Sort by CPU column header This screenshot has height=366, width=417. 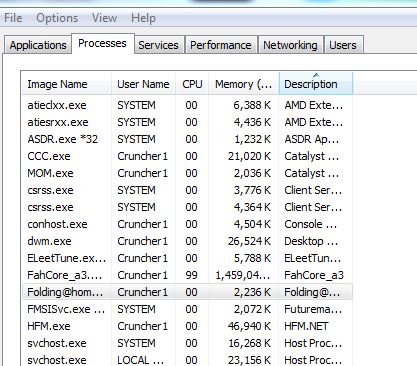(192, 84)
